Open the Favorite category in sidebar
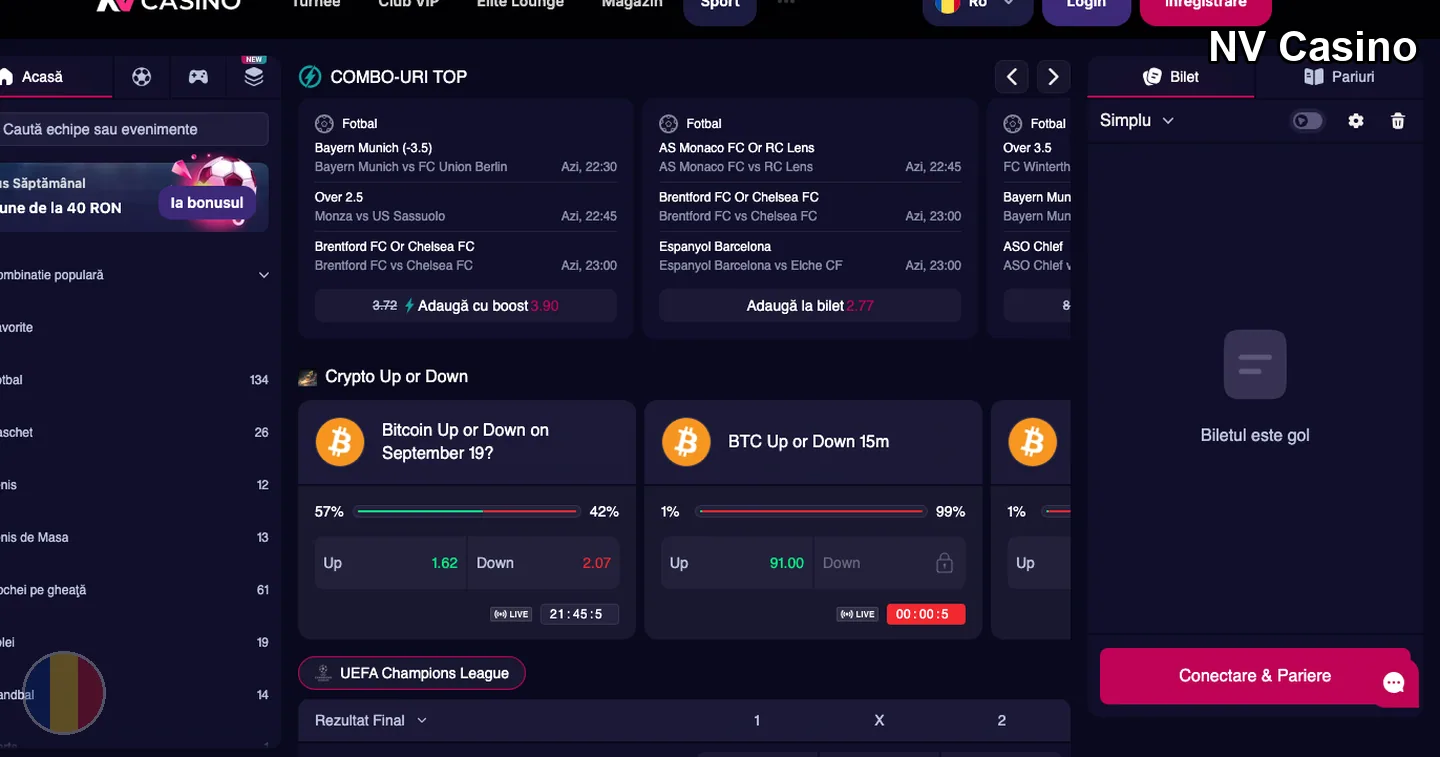The width and height of the screenshot is (1440, 757). point(135,328)
